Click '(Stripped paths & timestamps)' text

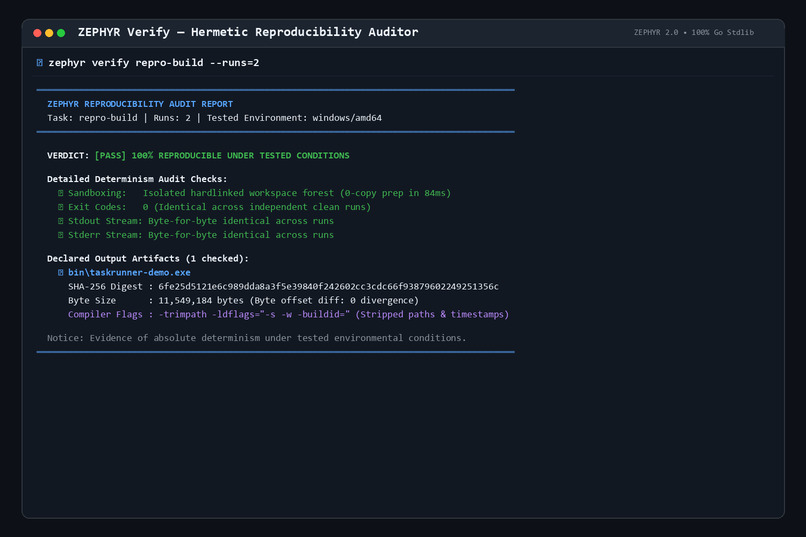pyautogui.click(x=432, y=314)
